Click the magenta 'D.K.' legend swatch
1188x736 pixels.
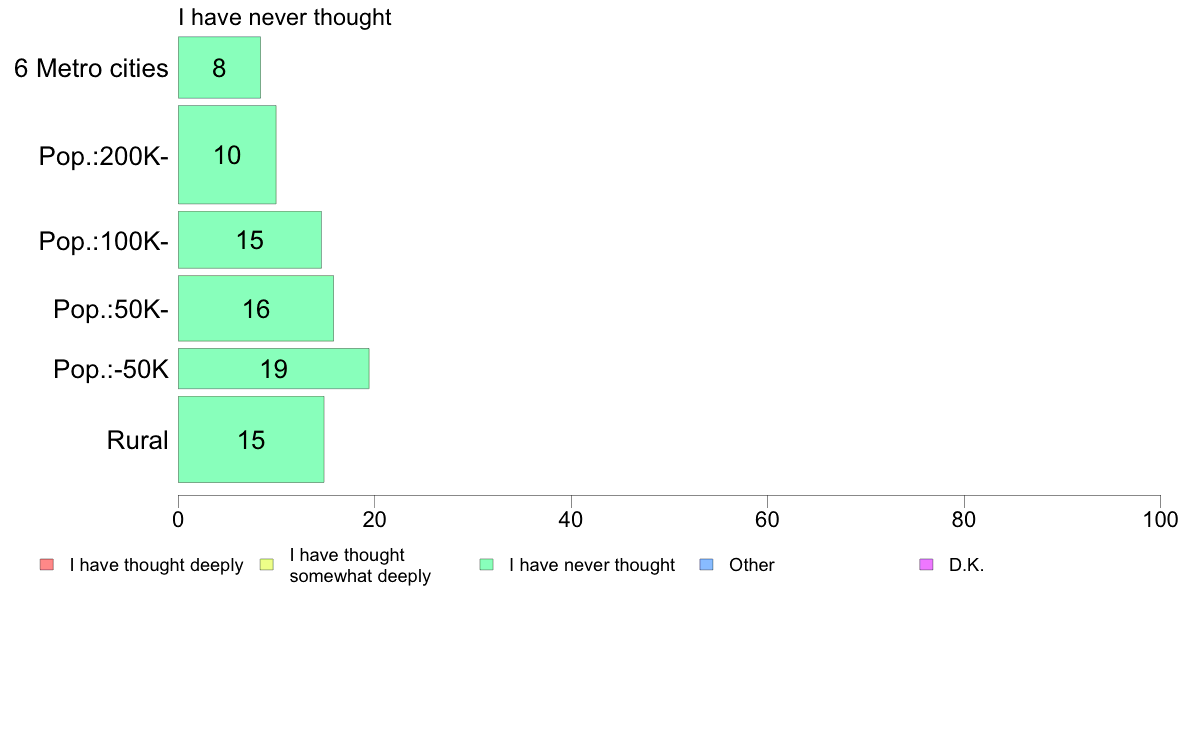(x=926, y=565)
